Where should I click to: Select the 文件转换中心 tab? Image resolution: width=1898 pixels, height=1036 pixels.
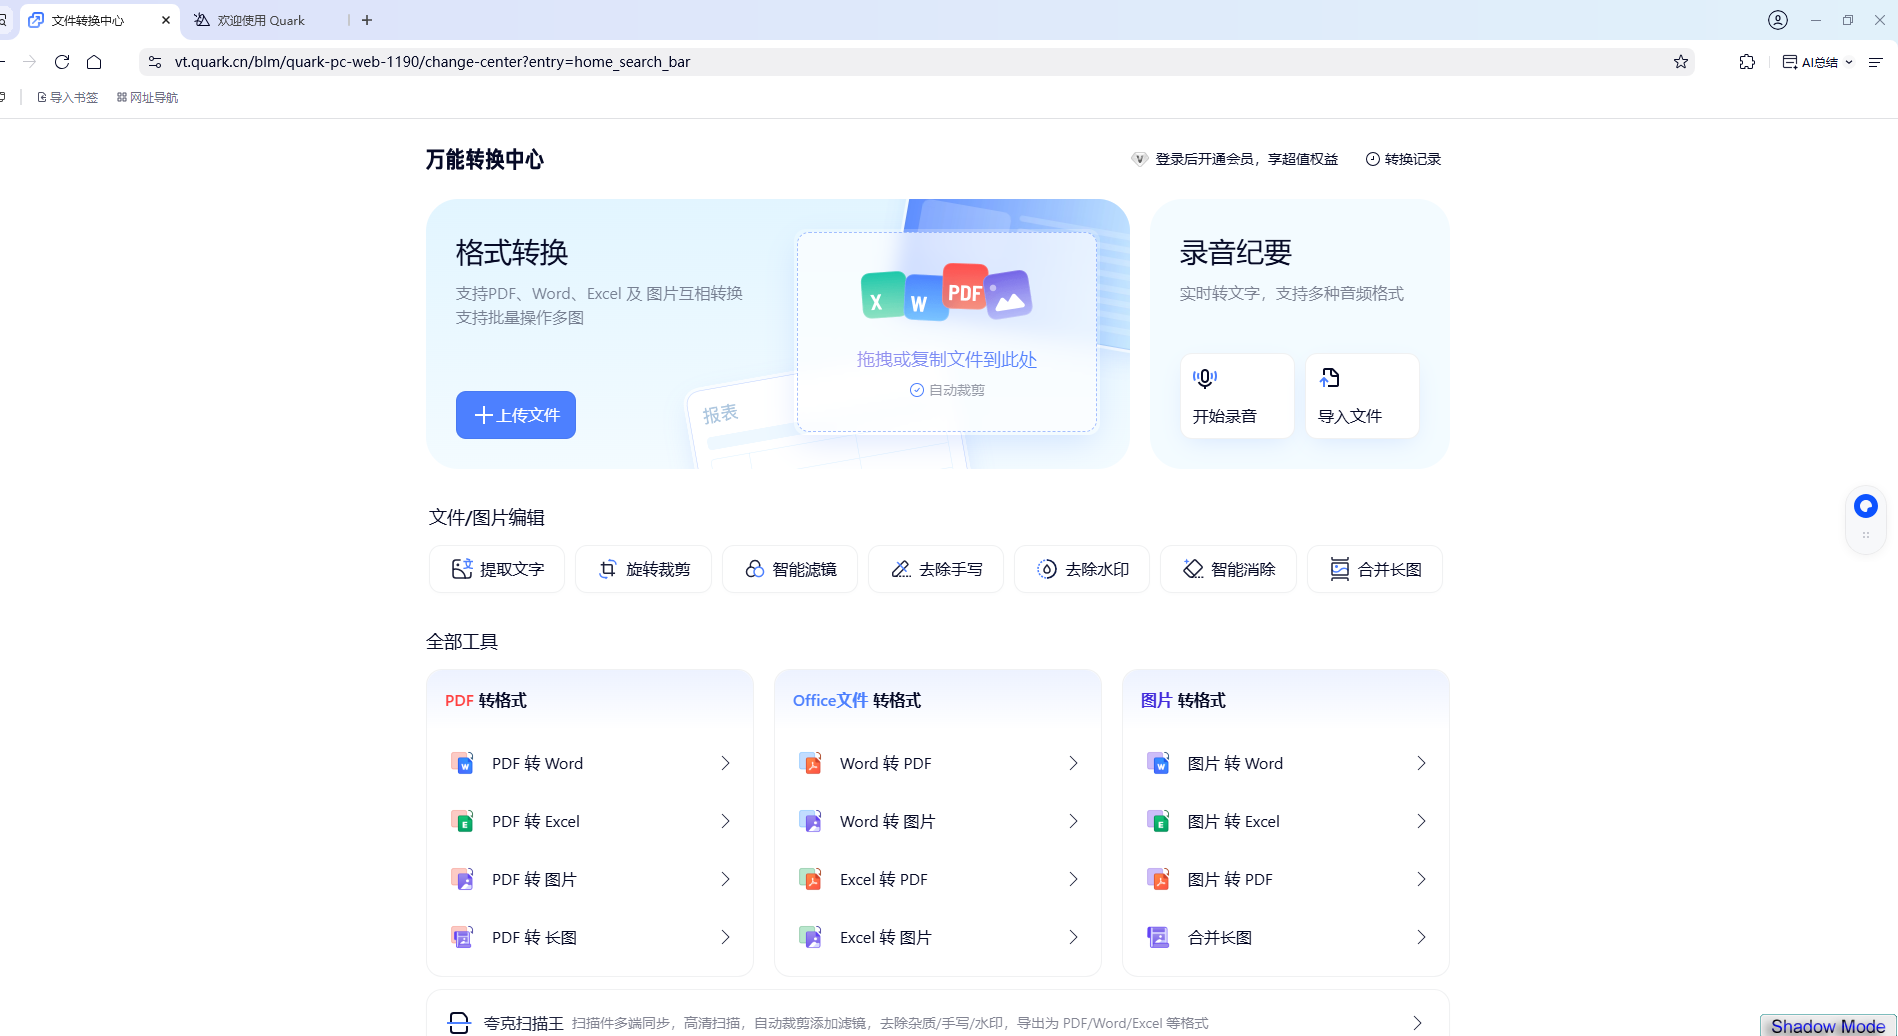coord(88,20)
